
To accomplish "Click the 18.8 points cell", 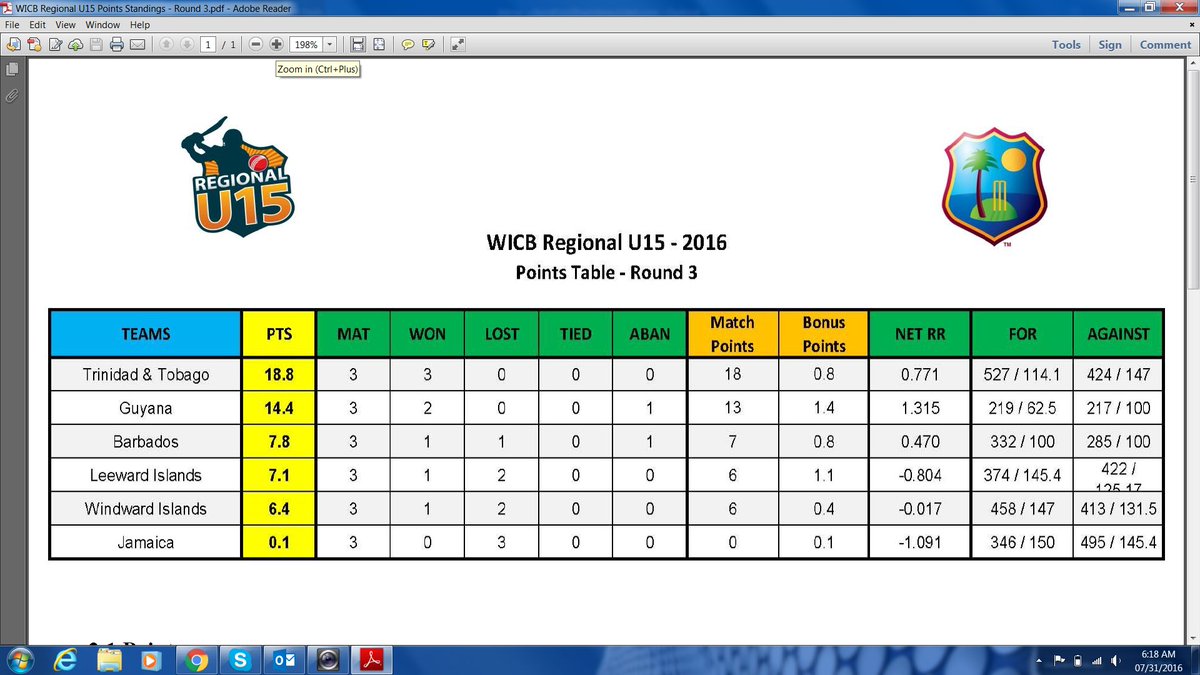I will [x=279, y=375].
